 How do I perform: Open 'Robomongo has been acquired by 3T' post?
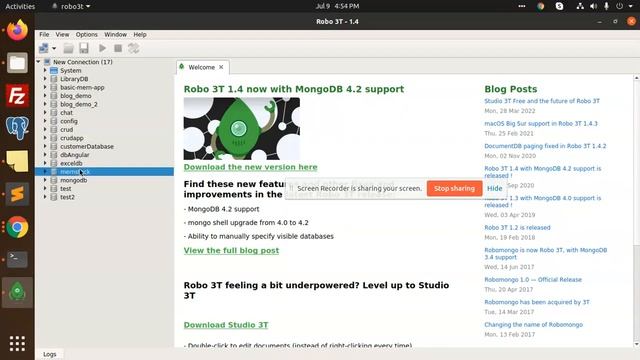click(537, 302)
